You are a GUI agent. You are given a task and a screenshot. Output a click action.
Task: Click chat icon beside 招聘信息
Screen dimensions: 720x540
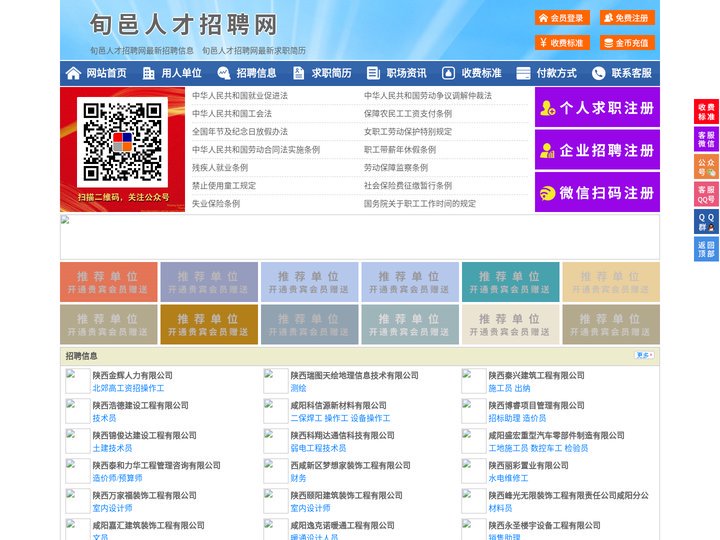[224, 73]
